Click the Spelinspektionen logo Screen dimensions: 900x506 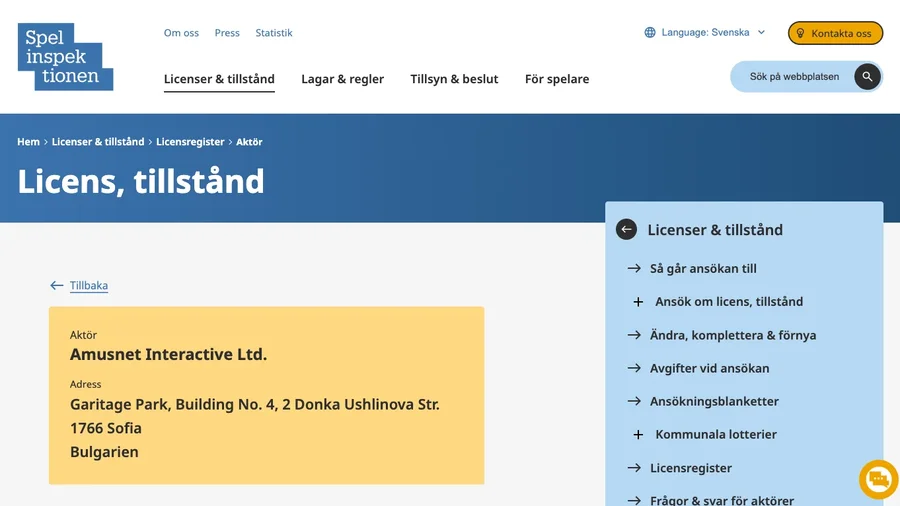click(65, 57)
